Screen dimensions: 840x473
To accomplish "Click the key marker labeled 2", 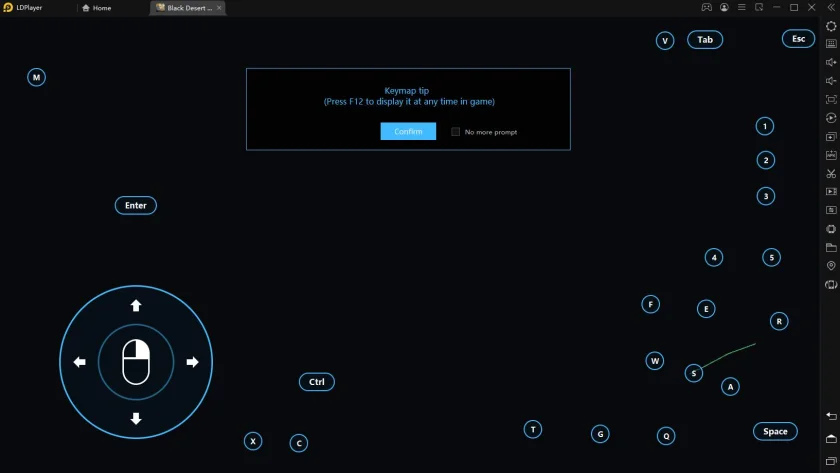I will (766, 160).
